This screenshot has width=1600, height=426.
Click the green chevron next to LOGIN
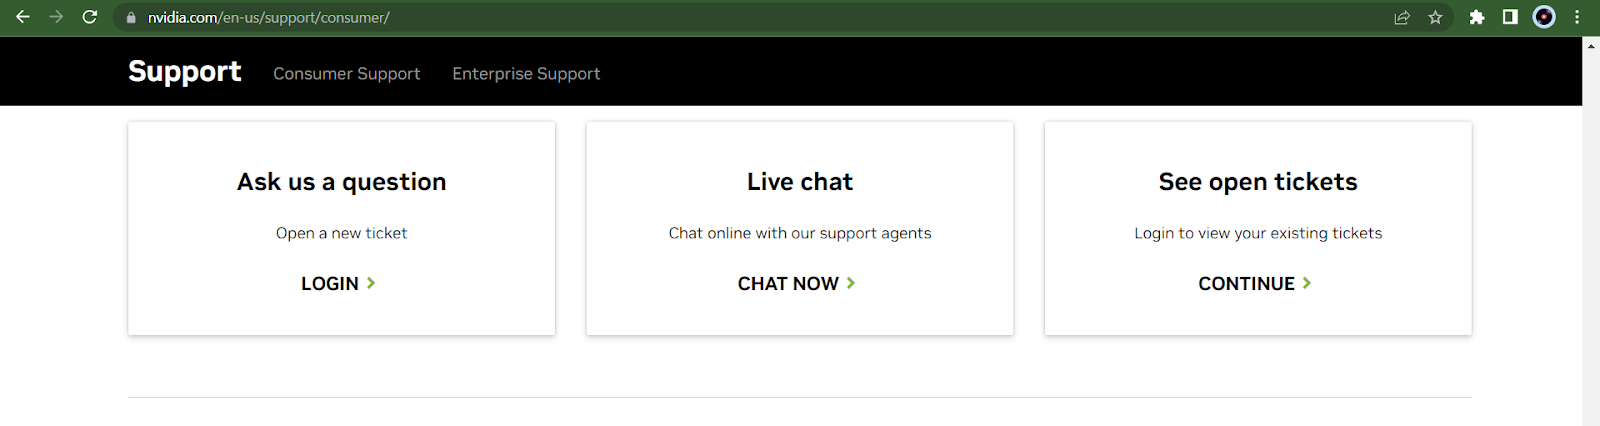(x=371, y=283)
